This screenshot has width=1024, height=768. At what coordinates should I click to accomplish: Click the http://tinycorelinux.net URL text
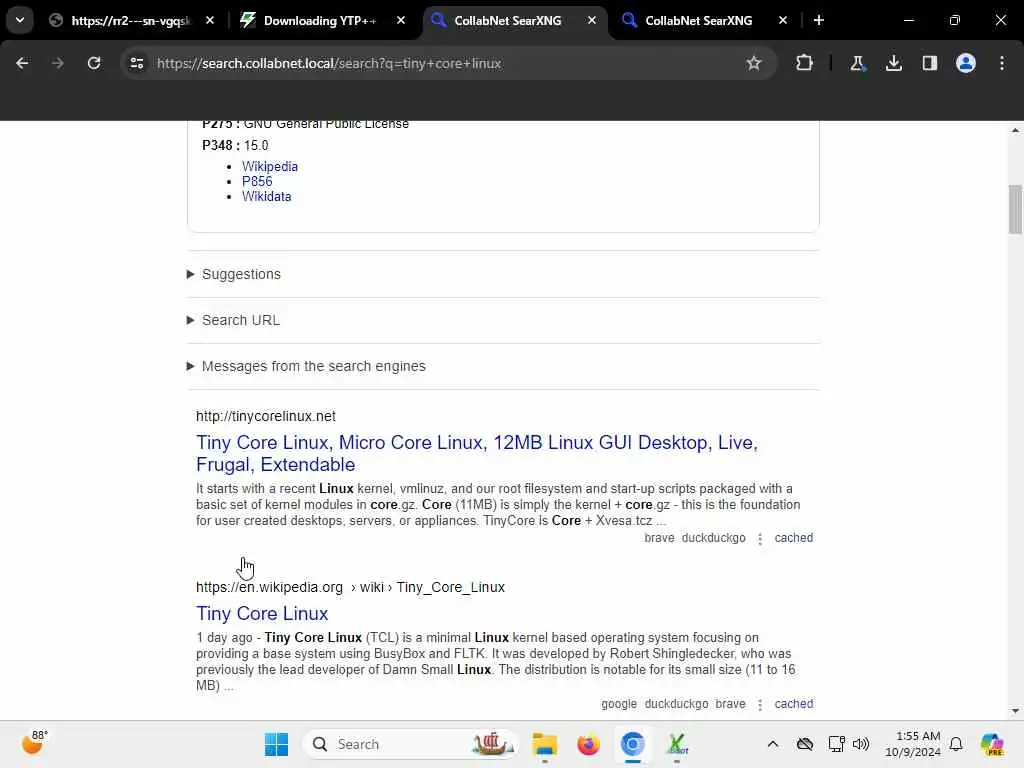point(266,416)
